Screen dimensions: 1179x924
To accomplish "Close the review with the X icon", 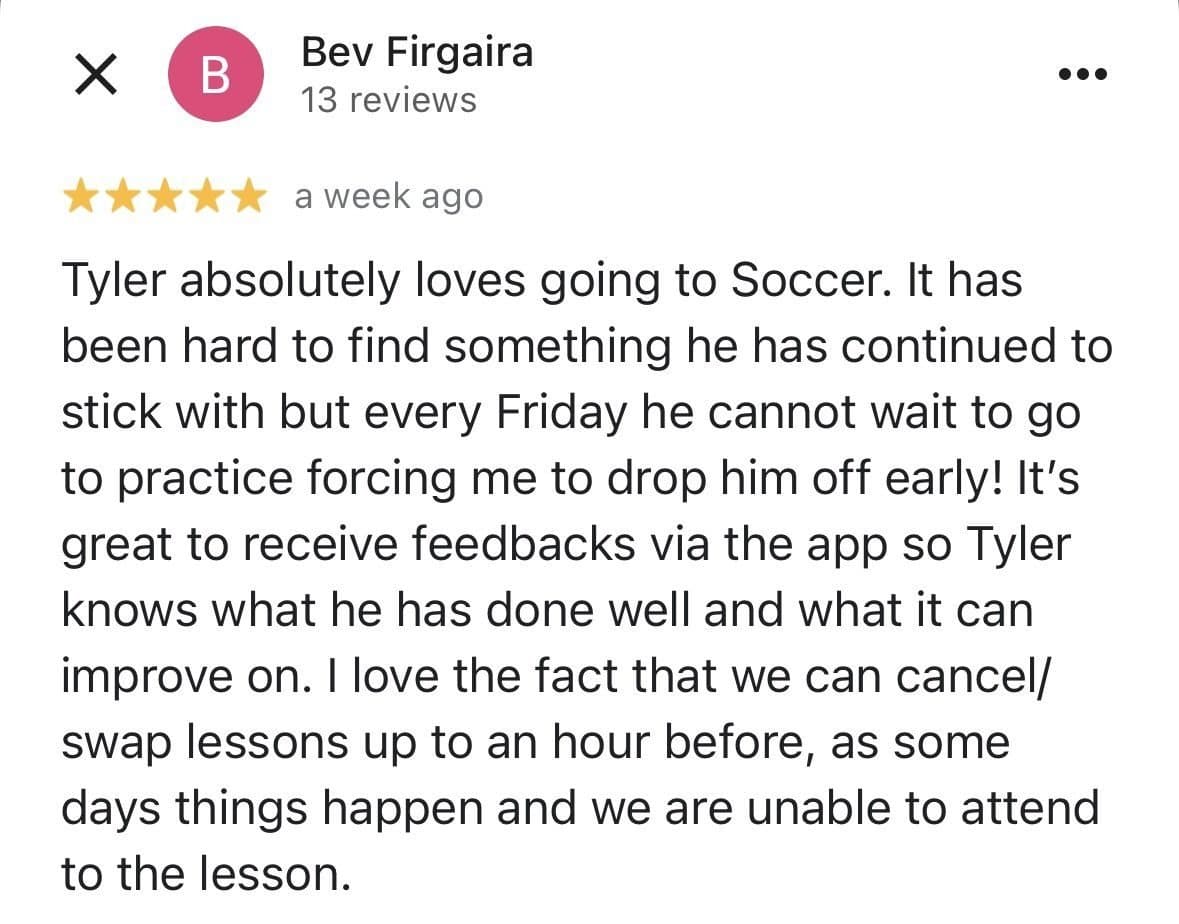I will [x=94, y=76].
